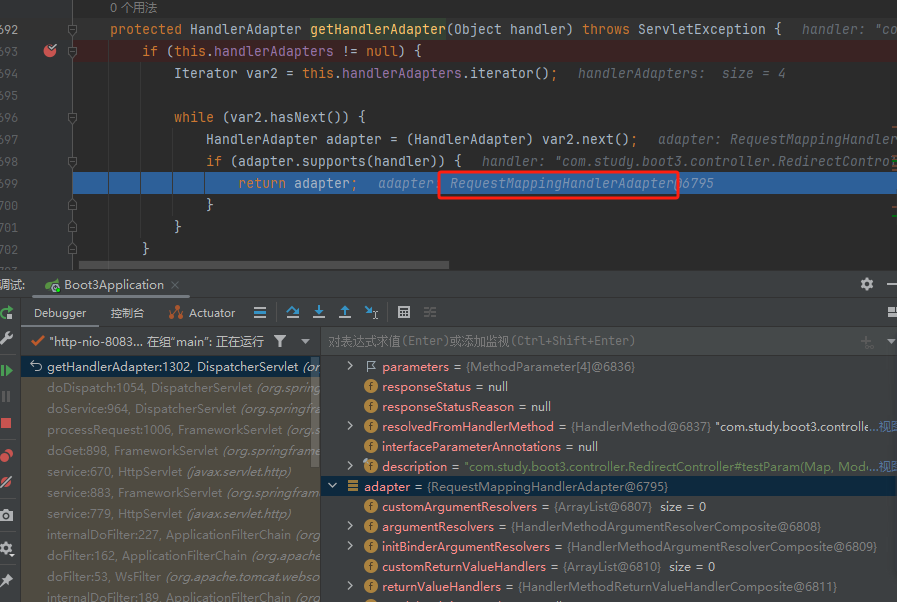This screenshot has height=602, width=897.
Task: Click the responseStatus = null variable
Action: click(x=444, y=387)
